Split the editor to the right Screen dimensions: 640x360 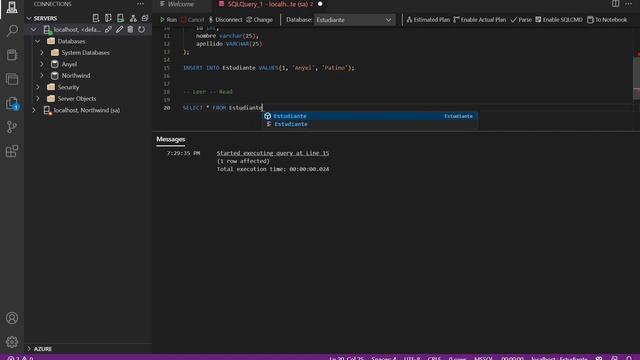click(615, 4)
